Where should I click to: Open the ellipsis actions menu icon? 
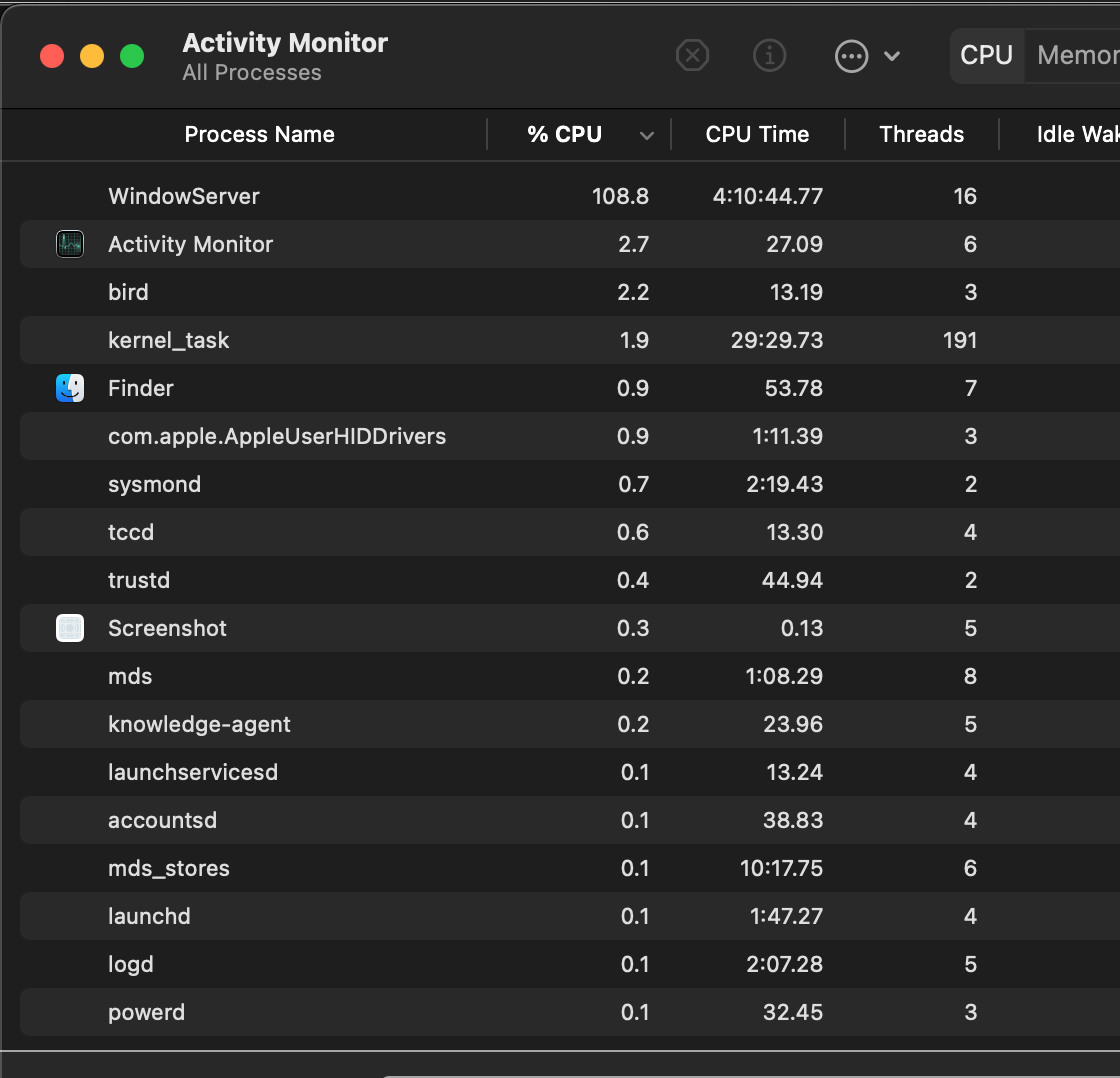pyautogui.click(x=851, y=56)
